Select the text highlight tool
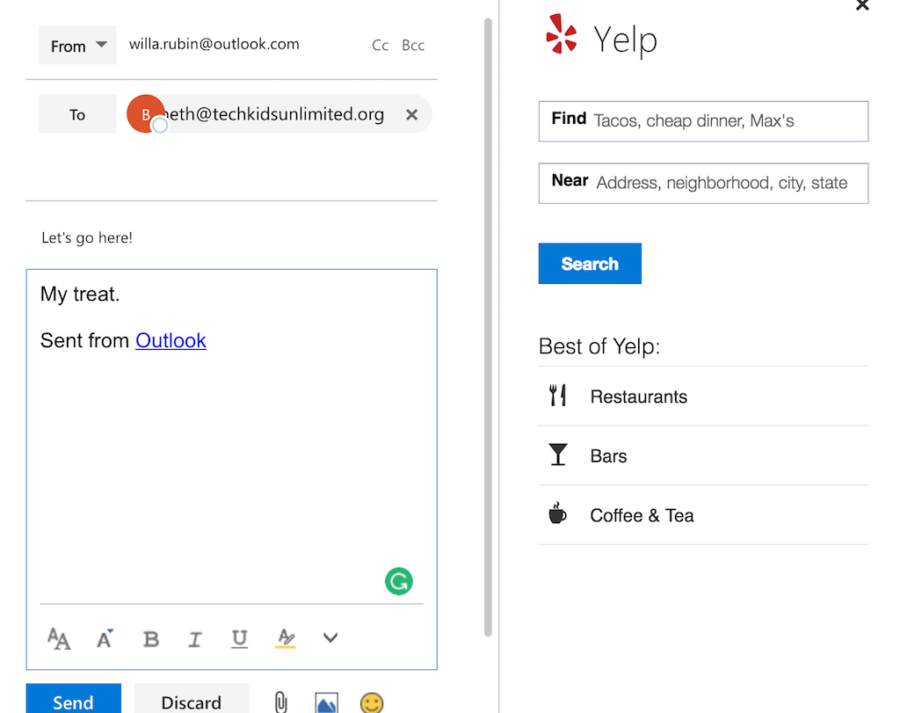900x713 pixels. click(285, 638)
